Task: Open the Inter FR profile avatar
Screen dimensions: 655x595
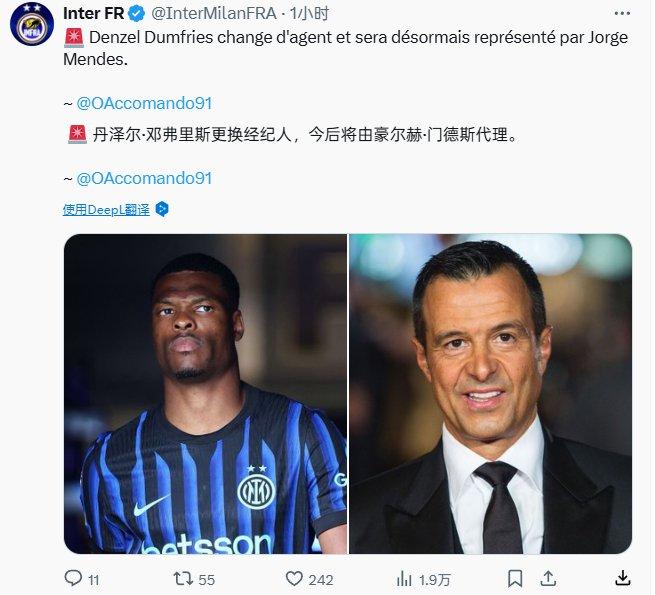Action: click(x=32, y=24)
